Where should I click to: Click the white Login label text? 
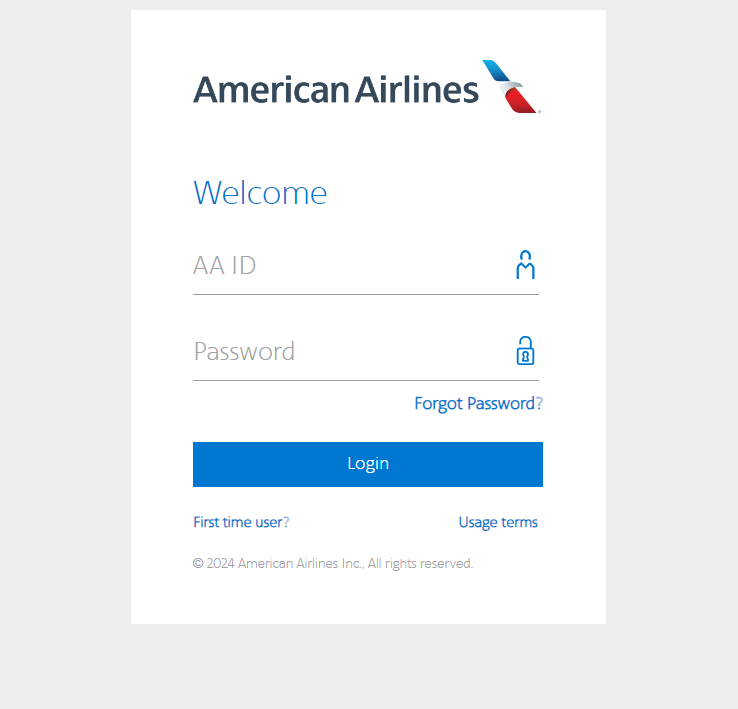[x=368, y=464]
